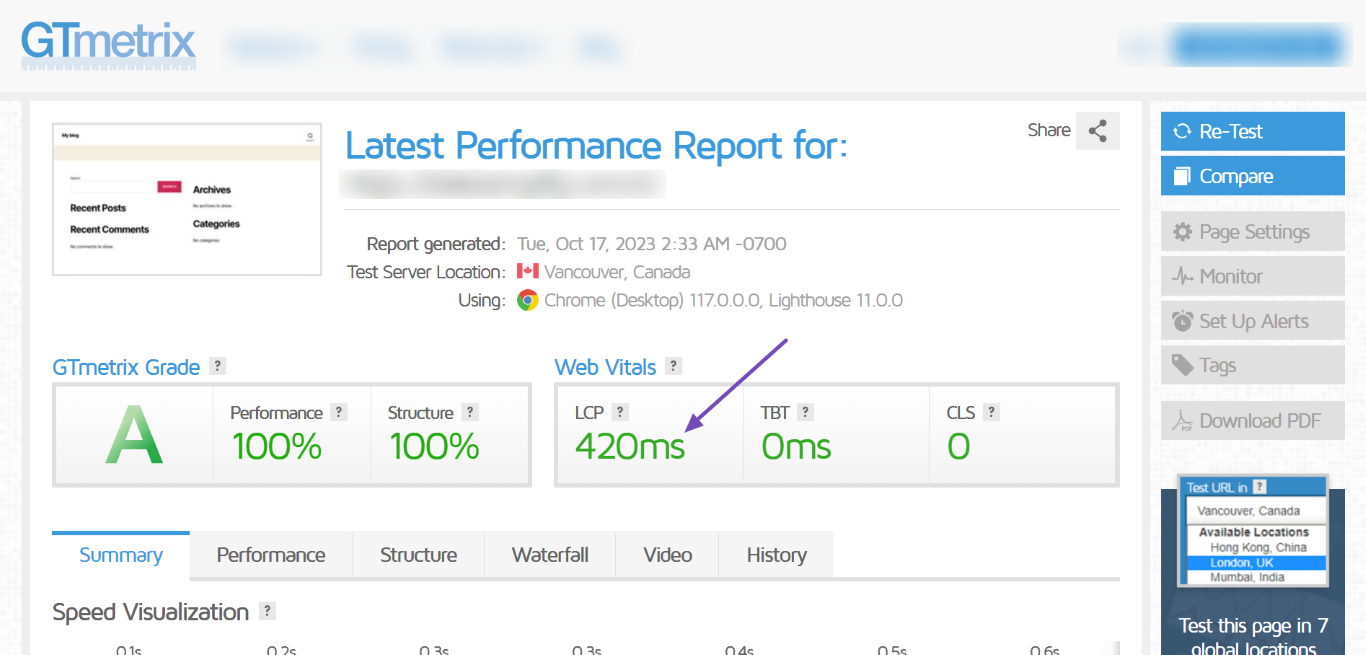1366x655 pixels.
Task: Open the History tab
Action: pyautogui.click(x=777, y=555)
